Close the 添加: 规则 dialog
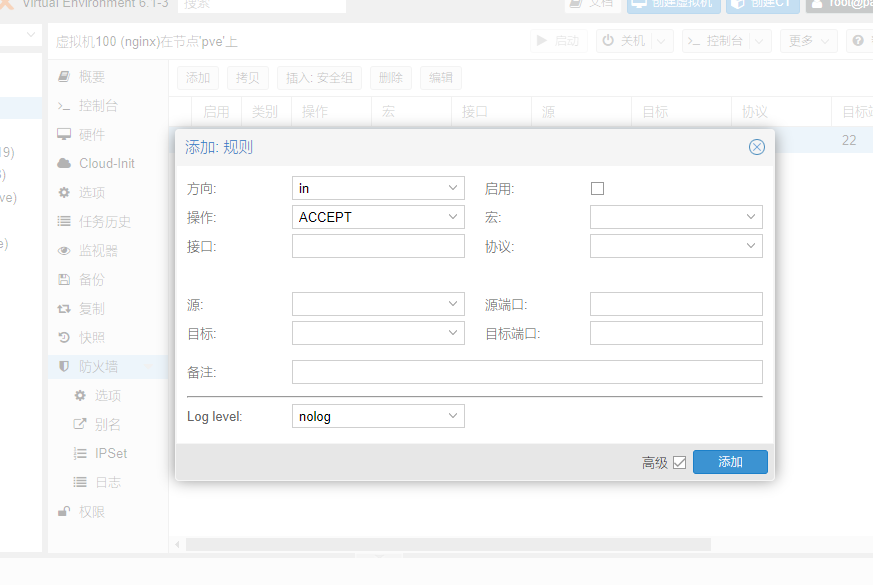The image size is (873, 585). pyautogui.click(x=756, y=147)
